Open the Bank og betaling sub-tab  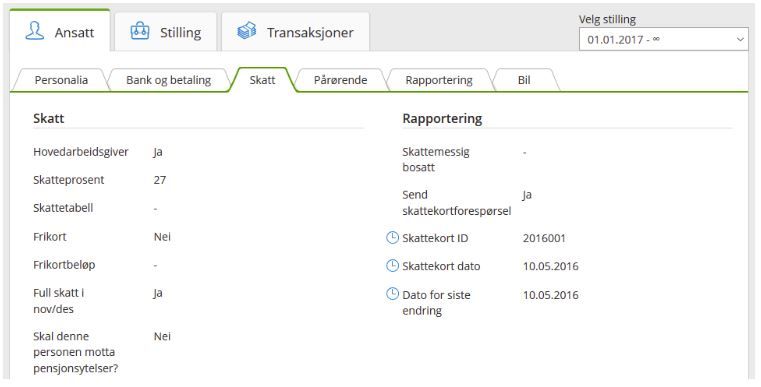click(168, 80)
